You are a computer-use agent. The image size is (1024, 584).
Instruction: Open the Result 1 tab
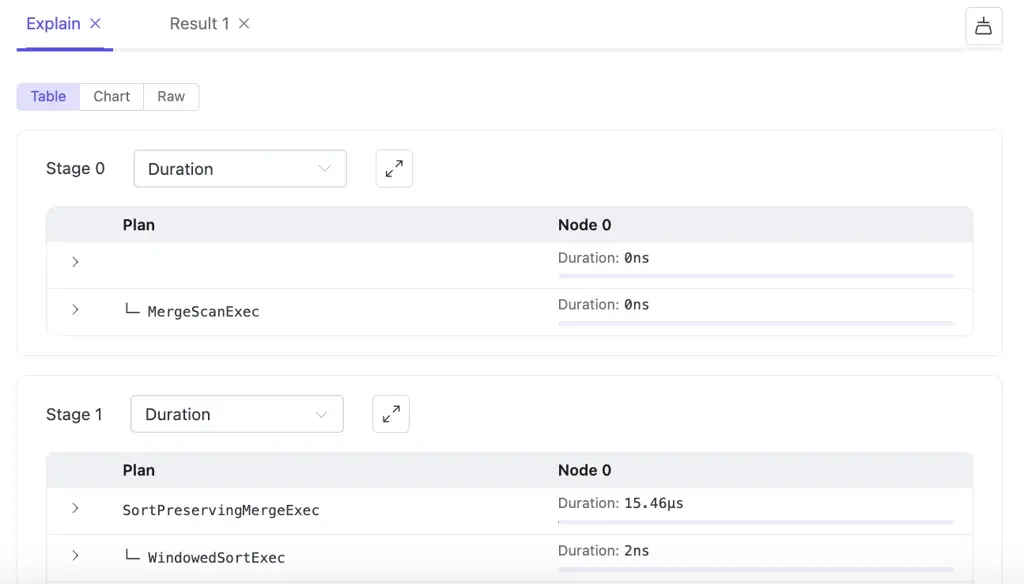pos(199,23)
